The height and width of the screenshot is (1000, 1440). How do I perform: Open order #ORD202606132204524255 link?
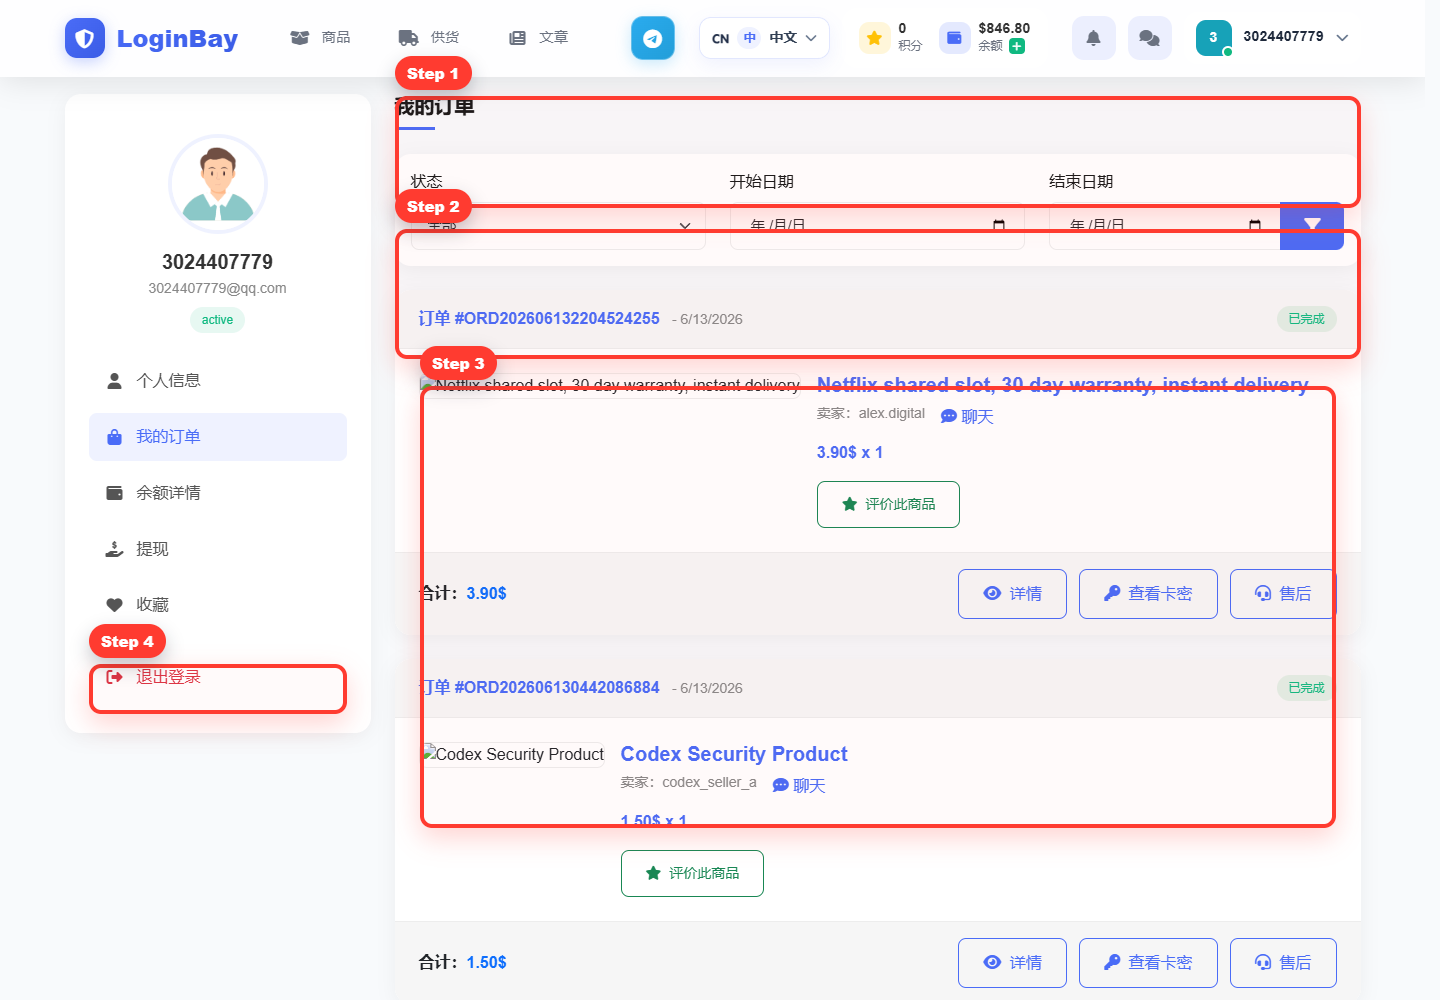[x=539, y=318]
